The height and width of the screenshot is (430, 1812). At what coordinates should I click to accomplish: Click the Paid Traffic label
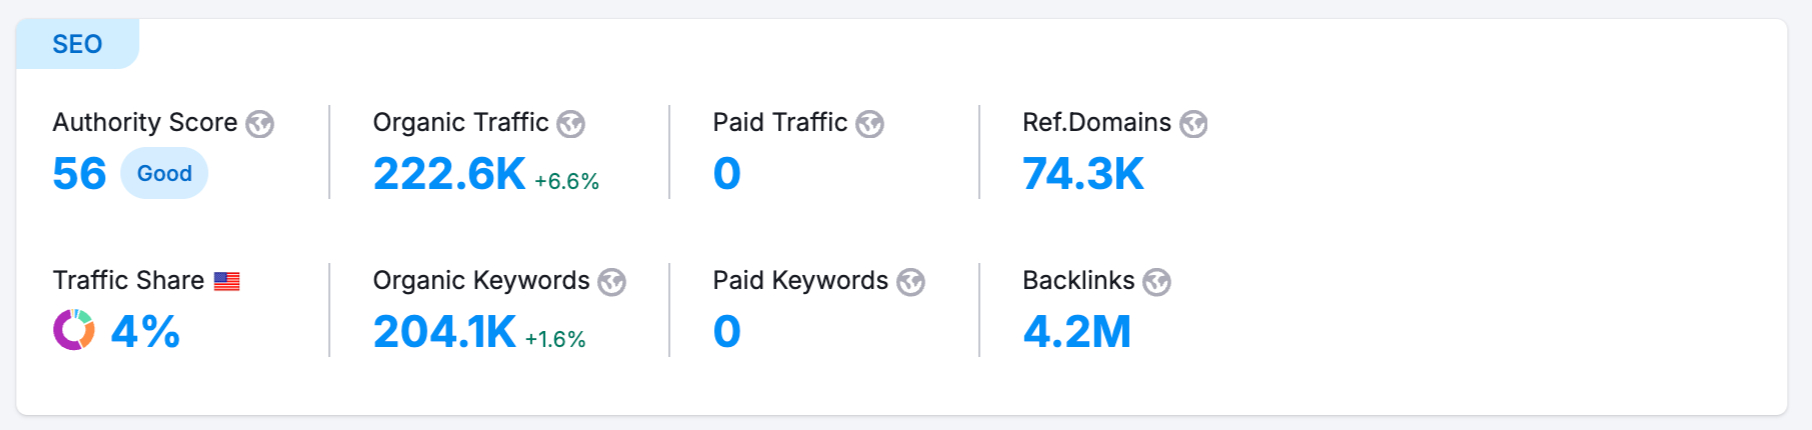click(x=780, y=122)
